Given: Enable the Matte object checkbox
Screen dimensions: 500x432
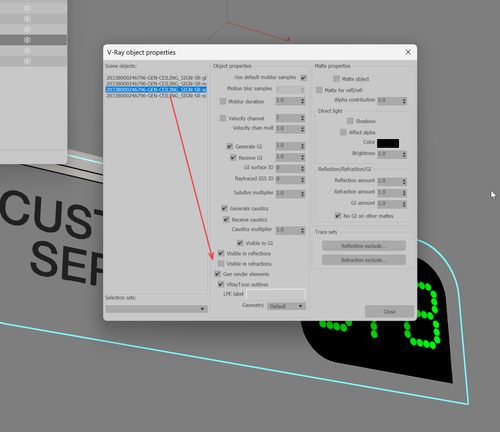Looking at the screenshot, I should point(336,79).
